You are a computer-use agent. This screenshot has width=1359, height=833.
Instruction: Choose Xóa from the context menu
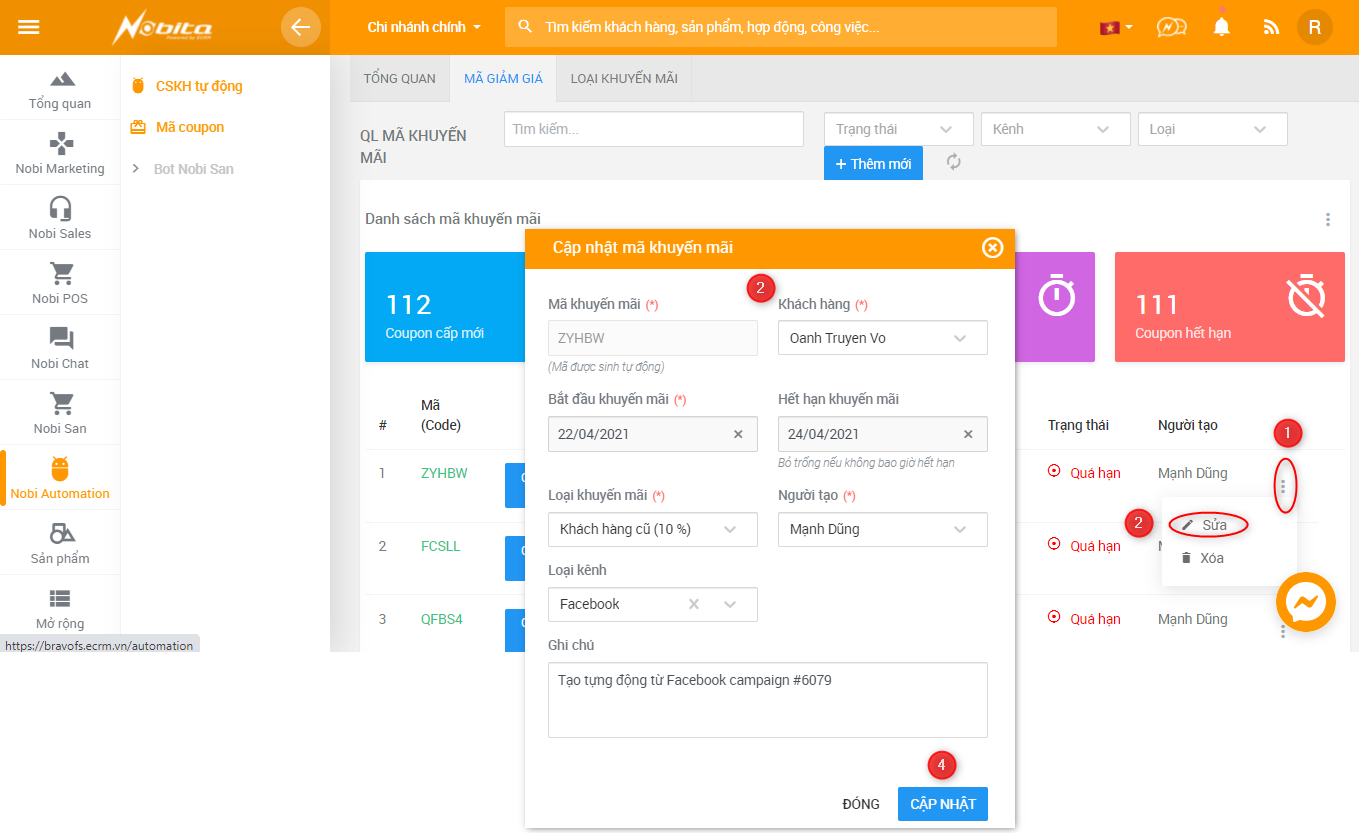pos(1210,558)
